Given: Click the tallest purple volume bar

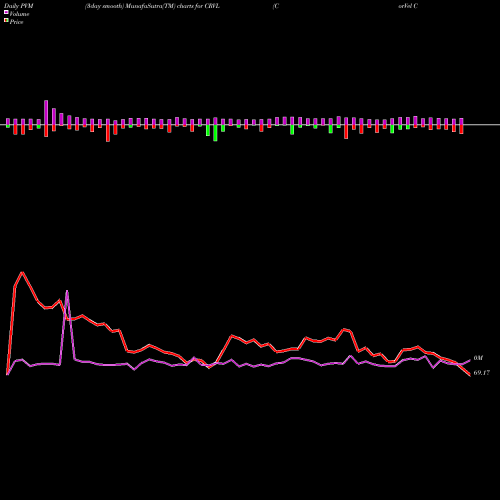Looking at the screenshot, I should (46, 112).
